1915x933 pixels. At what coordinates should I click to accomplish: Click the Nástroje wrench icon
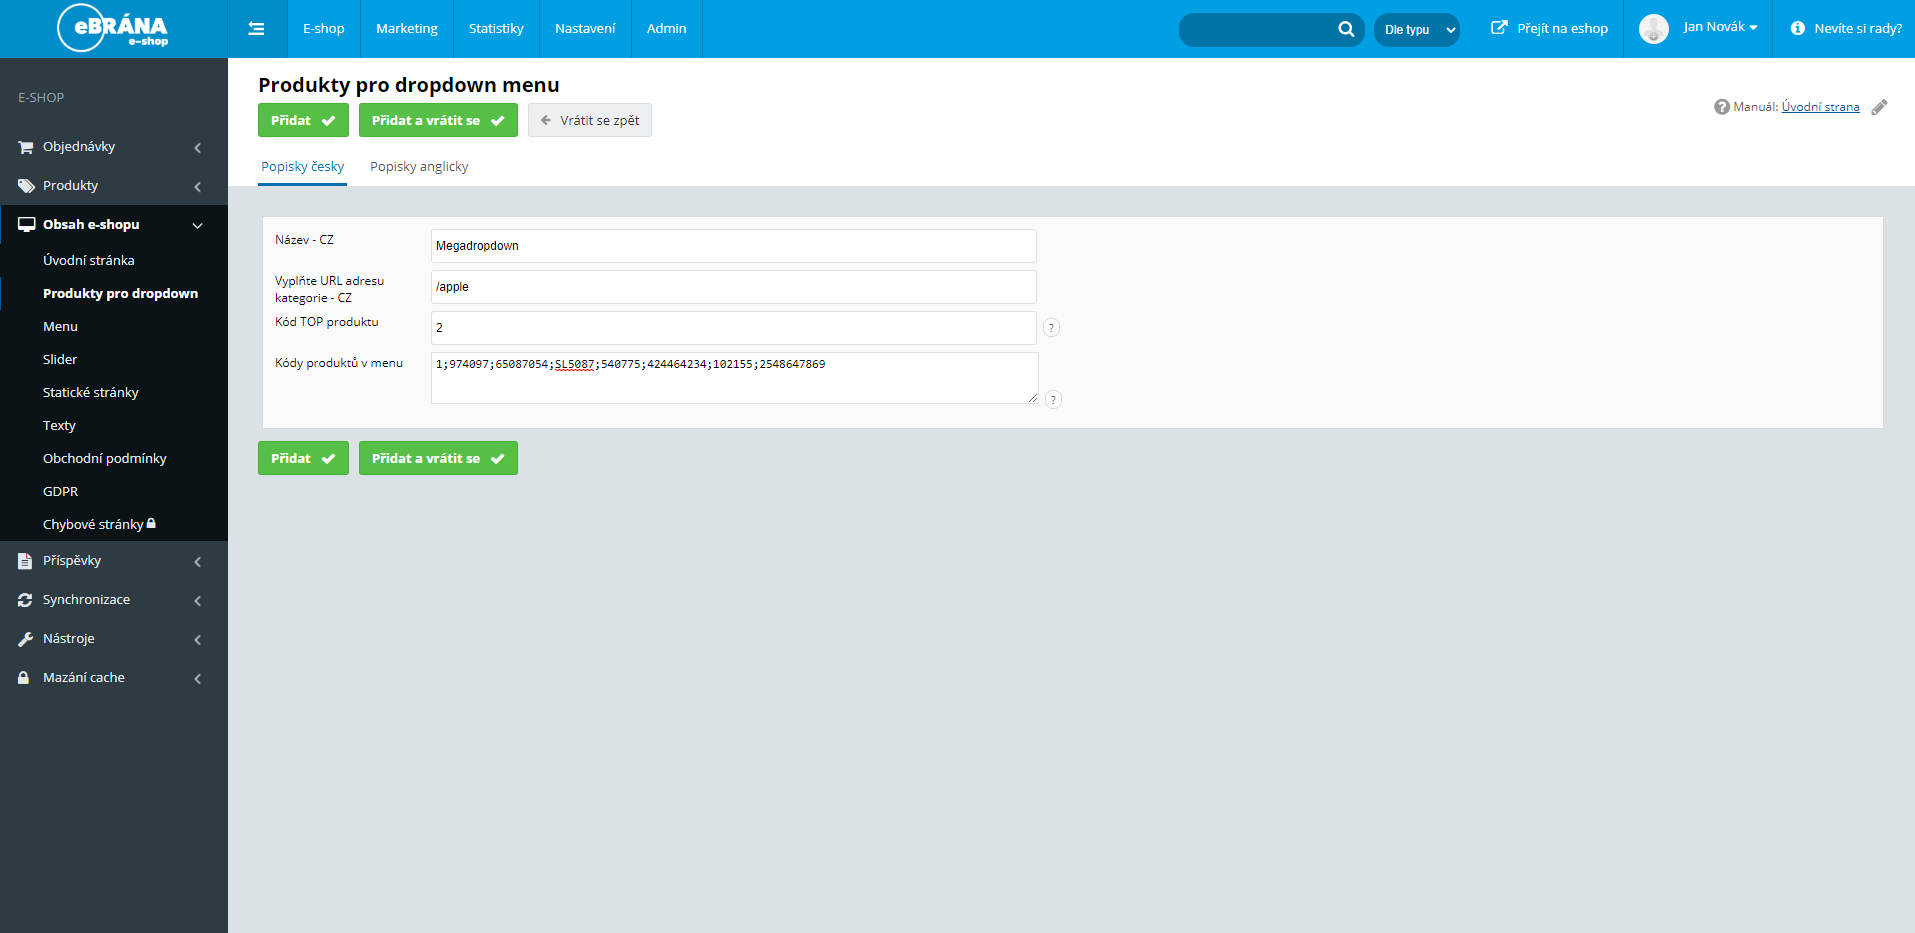coord(25,639)
